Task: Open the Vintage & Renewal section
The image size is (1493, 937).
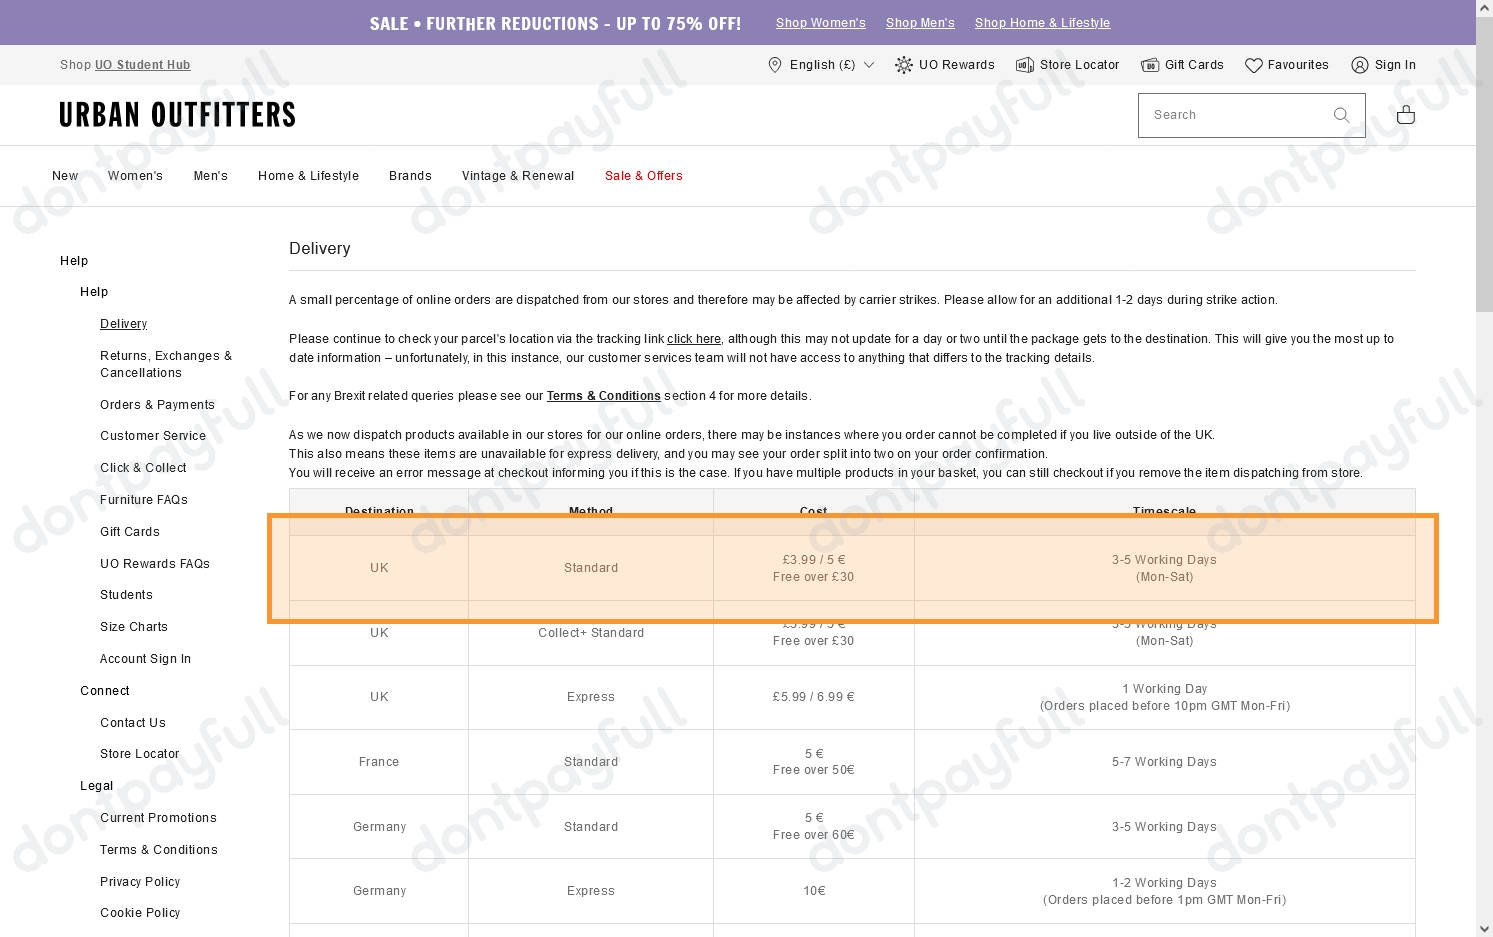Action: coord(518,175)
